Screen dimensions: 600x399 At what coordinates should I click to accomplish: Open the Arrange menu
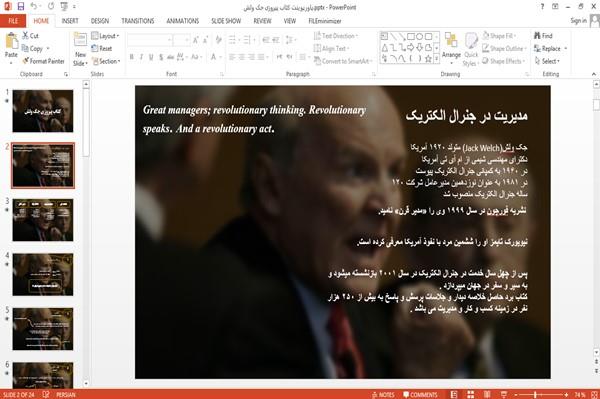451,48
